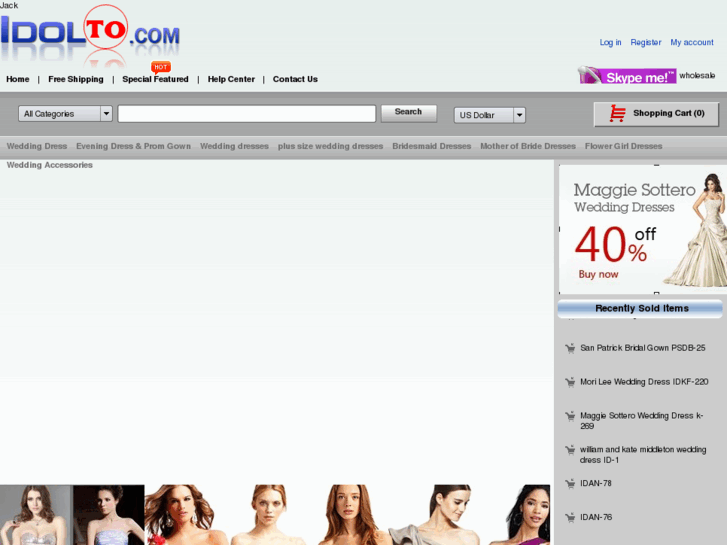Select Flower Girl Dresses category
This screenshot has height=545, width=727.
624,146
